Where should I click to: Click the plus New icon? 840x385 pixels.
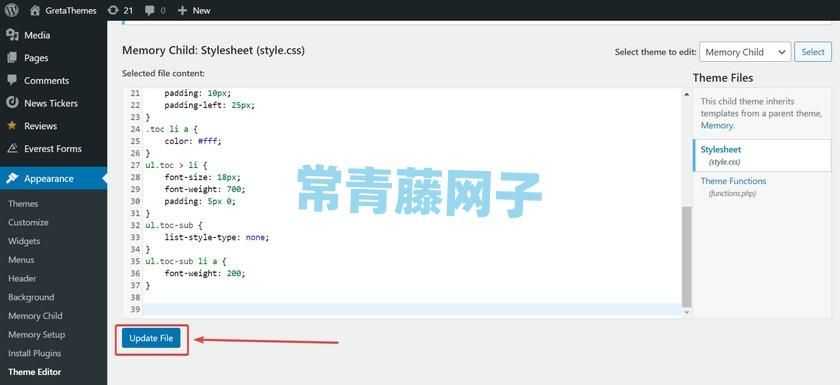coord(182,10)
